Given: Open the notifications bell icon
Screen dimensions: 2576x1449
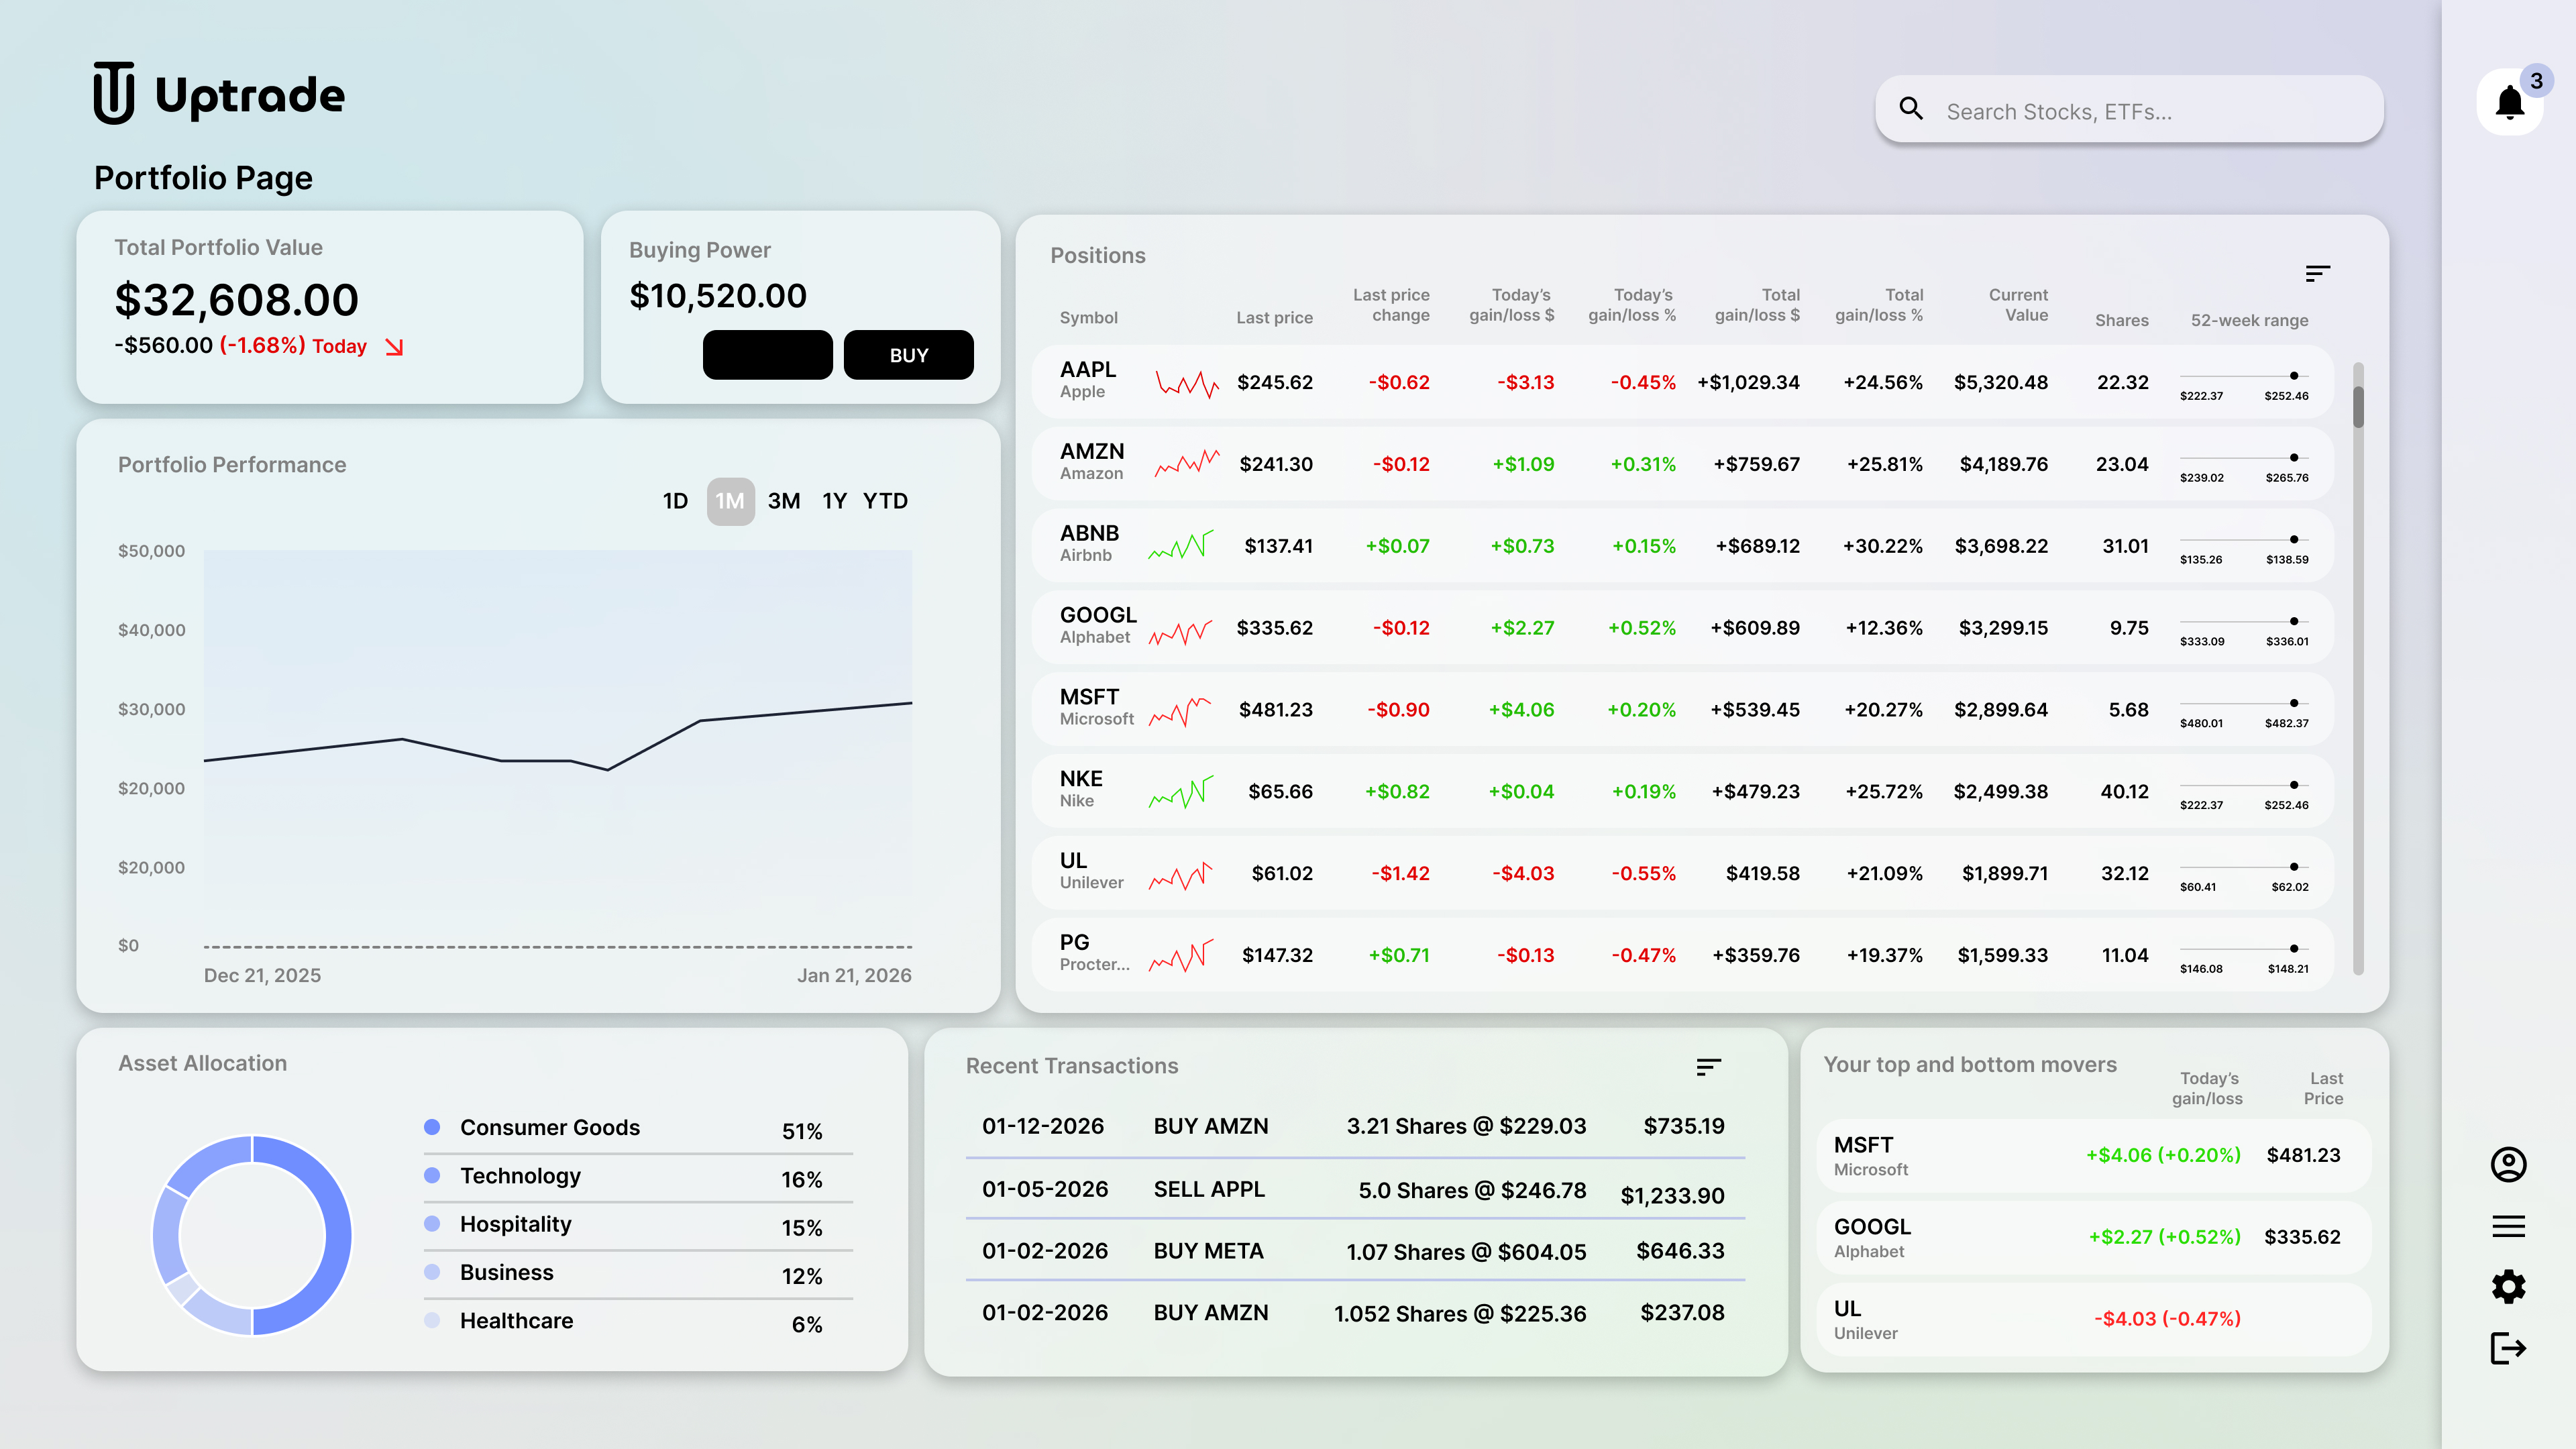Looking at the screenshot, I should [2509, 102].
